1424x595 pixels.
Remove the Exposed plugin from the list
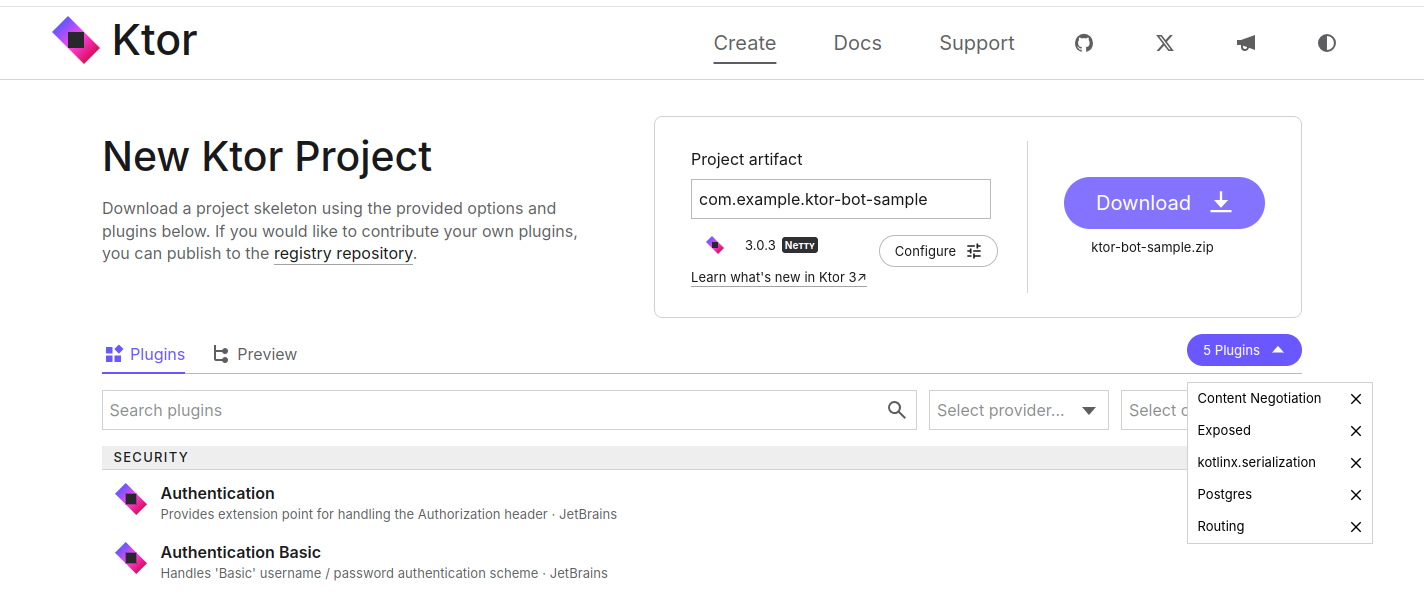point(1356,431)
